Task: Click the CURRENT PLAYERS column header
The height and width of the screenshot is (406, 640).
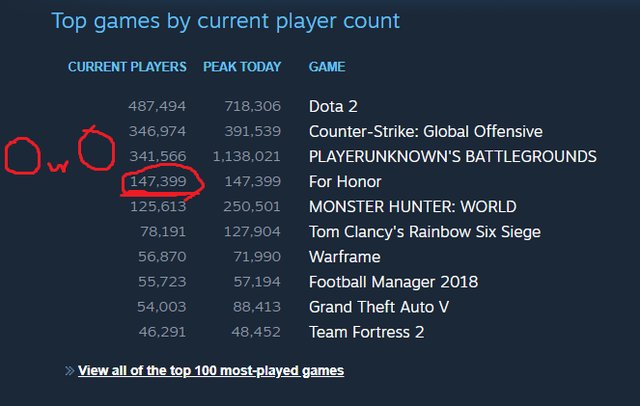Action: (x=127, y=67)
